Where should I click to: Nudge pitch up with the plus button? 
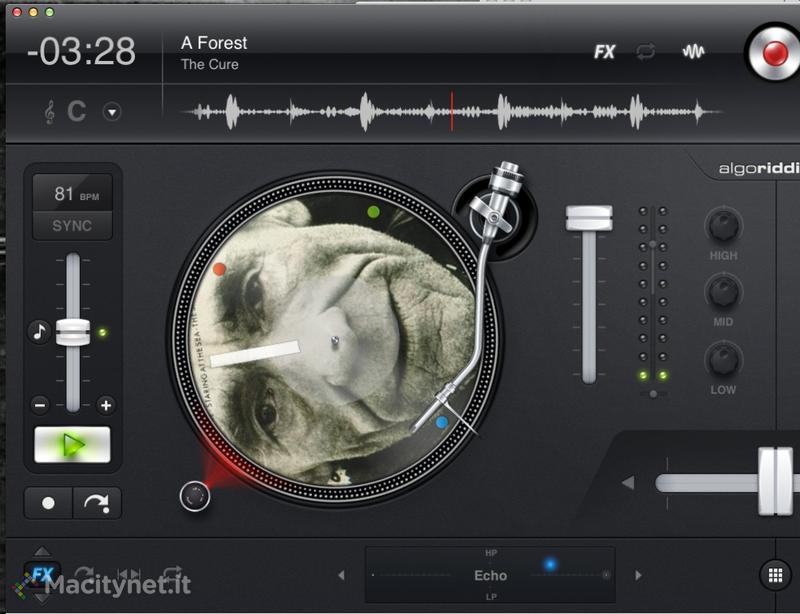[x=106, y=405]
